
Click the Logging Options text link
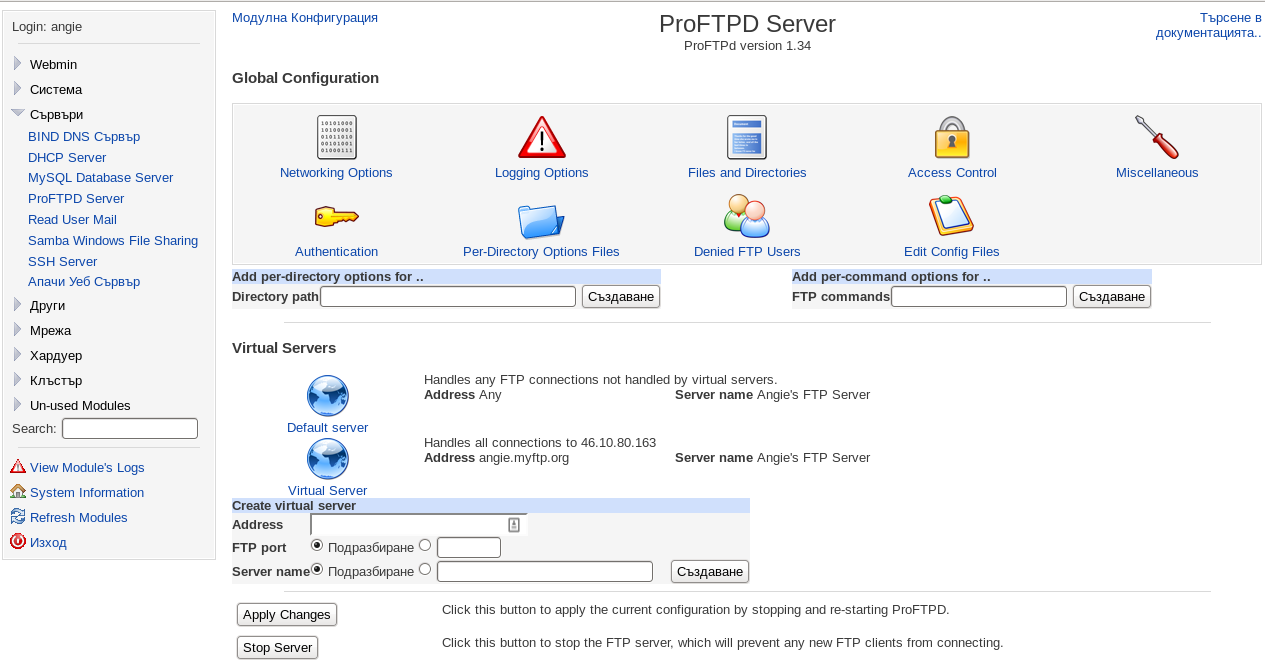(x=542, y=172)
